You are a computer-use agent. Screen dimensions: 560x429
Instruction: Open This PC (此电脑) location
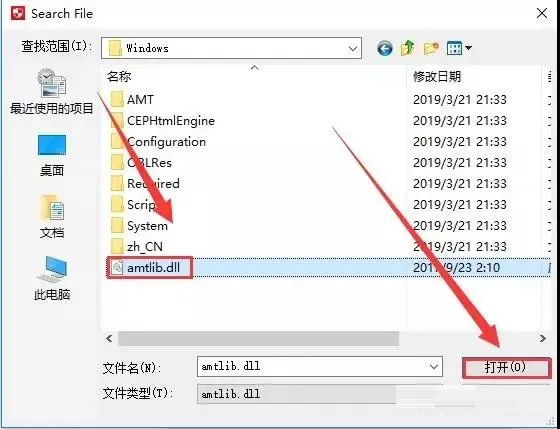click(52, 279)
